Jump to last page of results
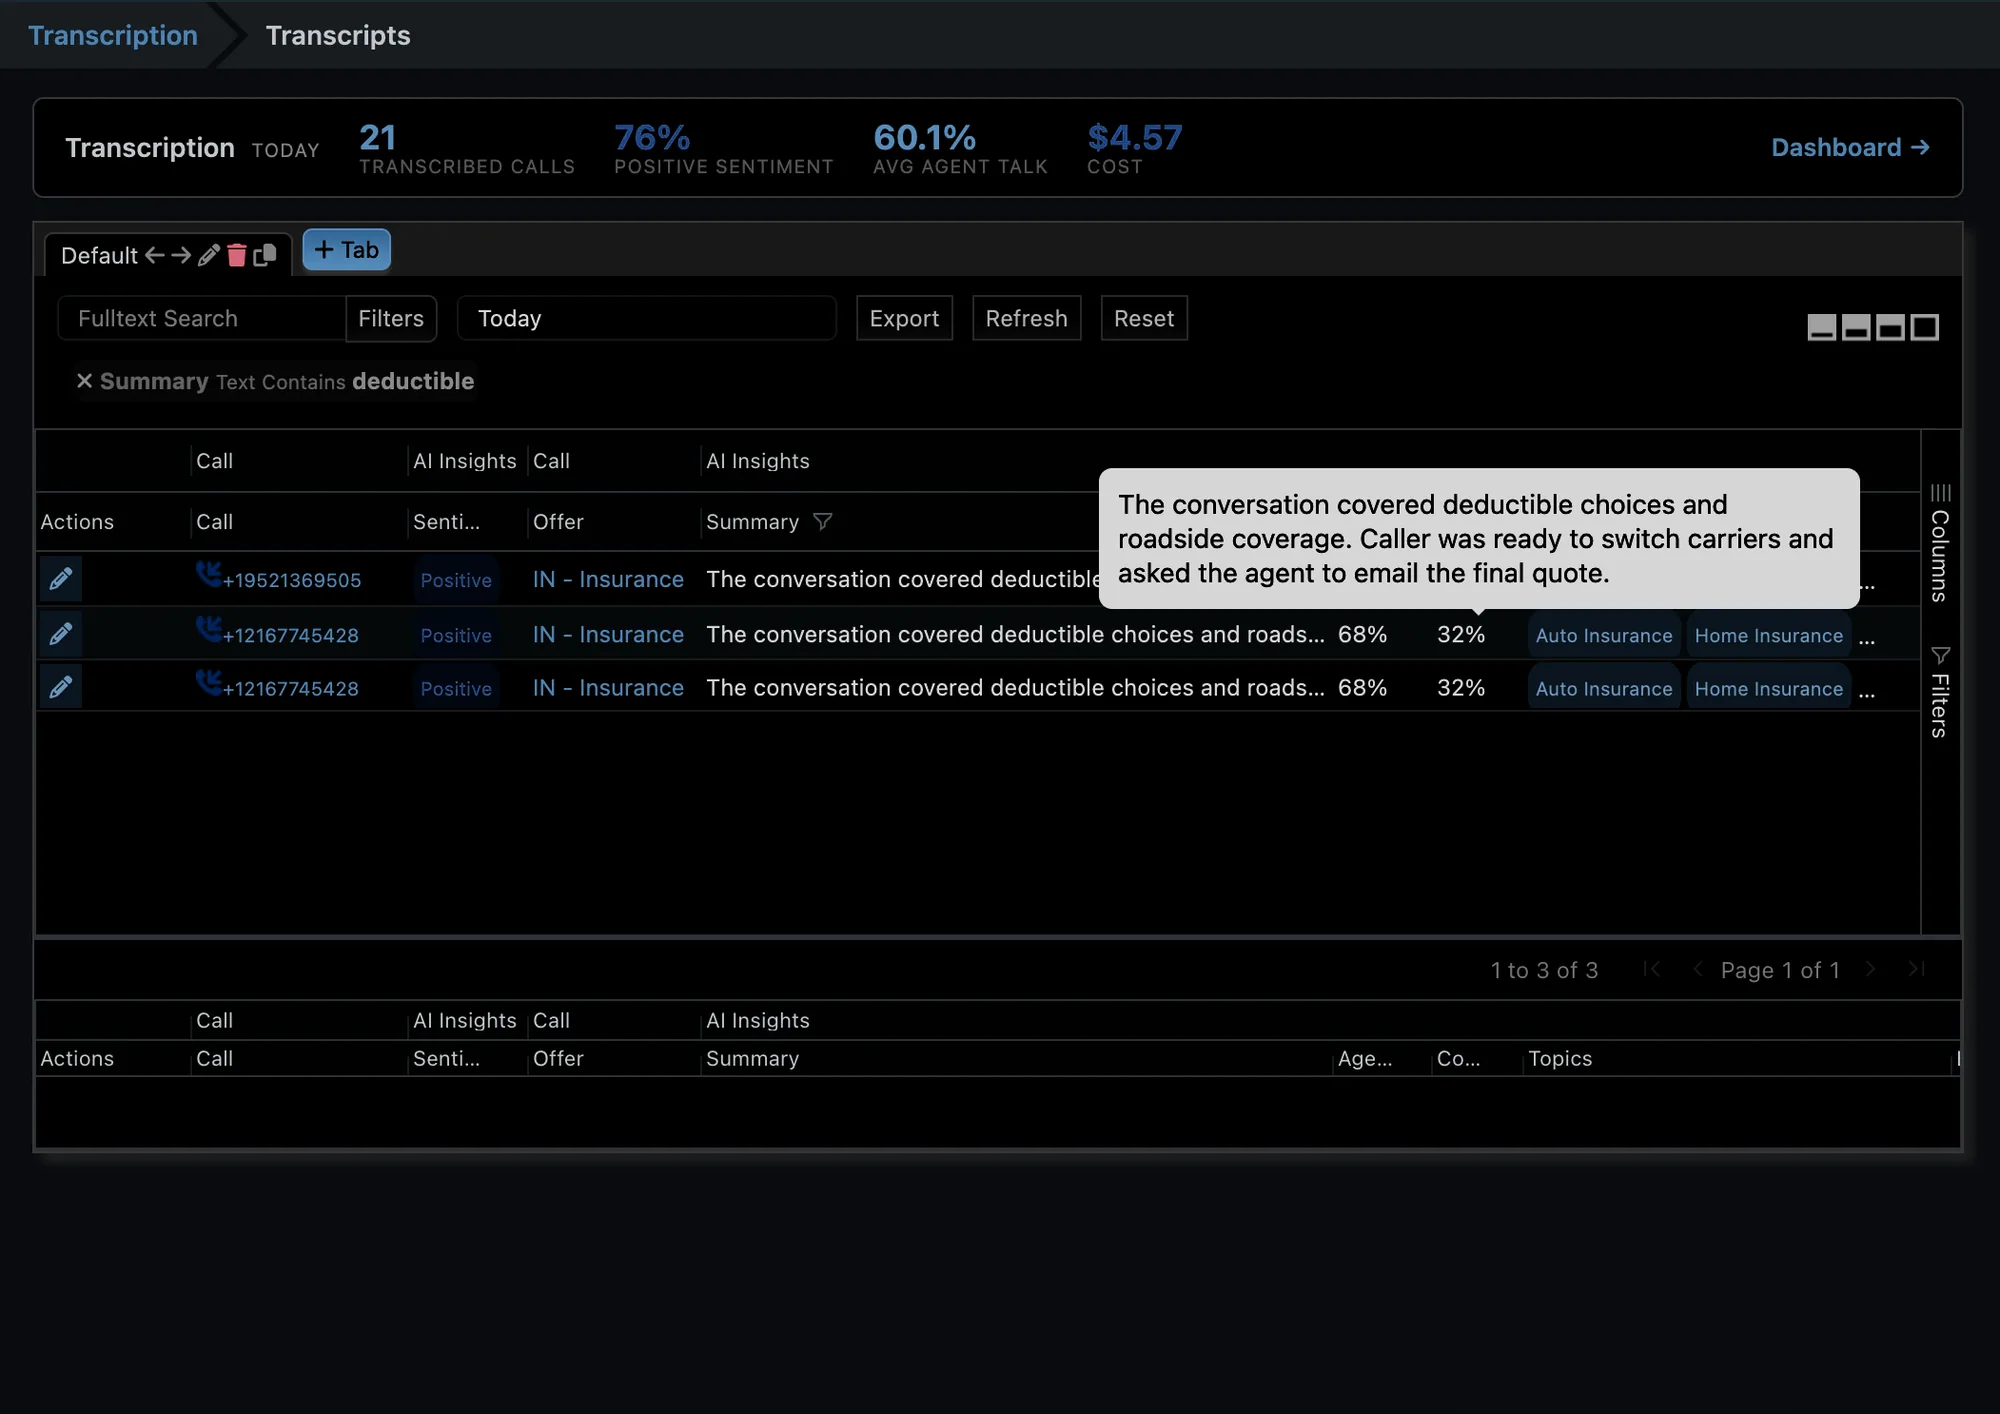Viewport: 2000px width, 1414px height. [1916, 969]
